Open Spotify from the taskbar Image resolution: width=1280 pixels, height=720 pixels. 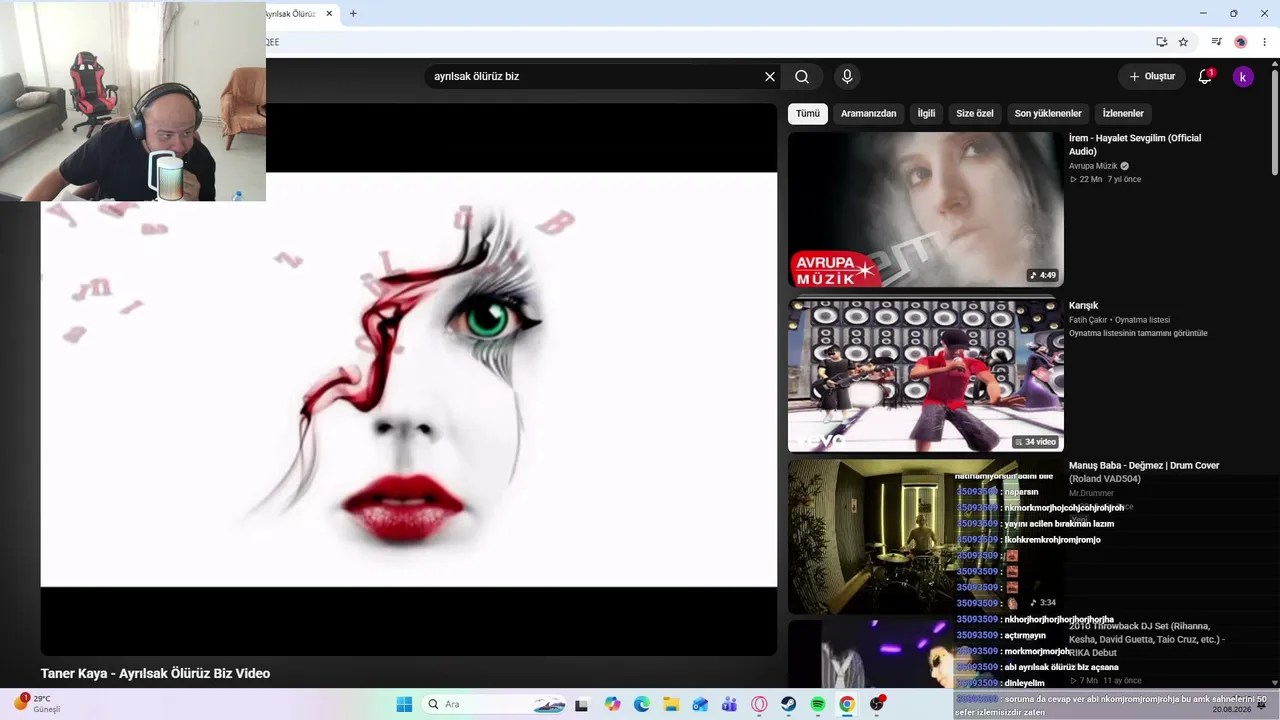point(818,704)
